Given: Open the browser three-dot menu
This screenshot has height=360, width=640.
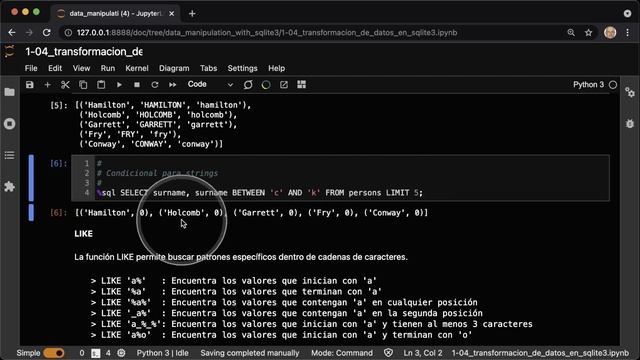Looking at the screenshot, I should tap(628, 33).
